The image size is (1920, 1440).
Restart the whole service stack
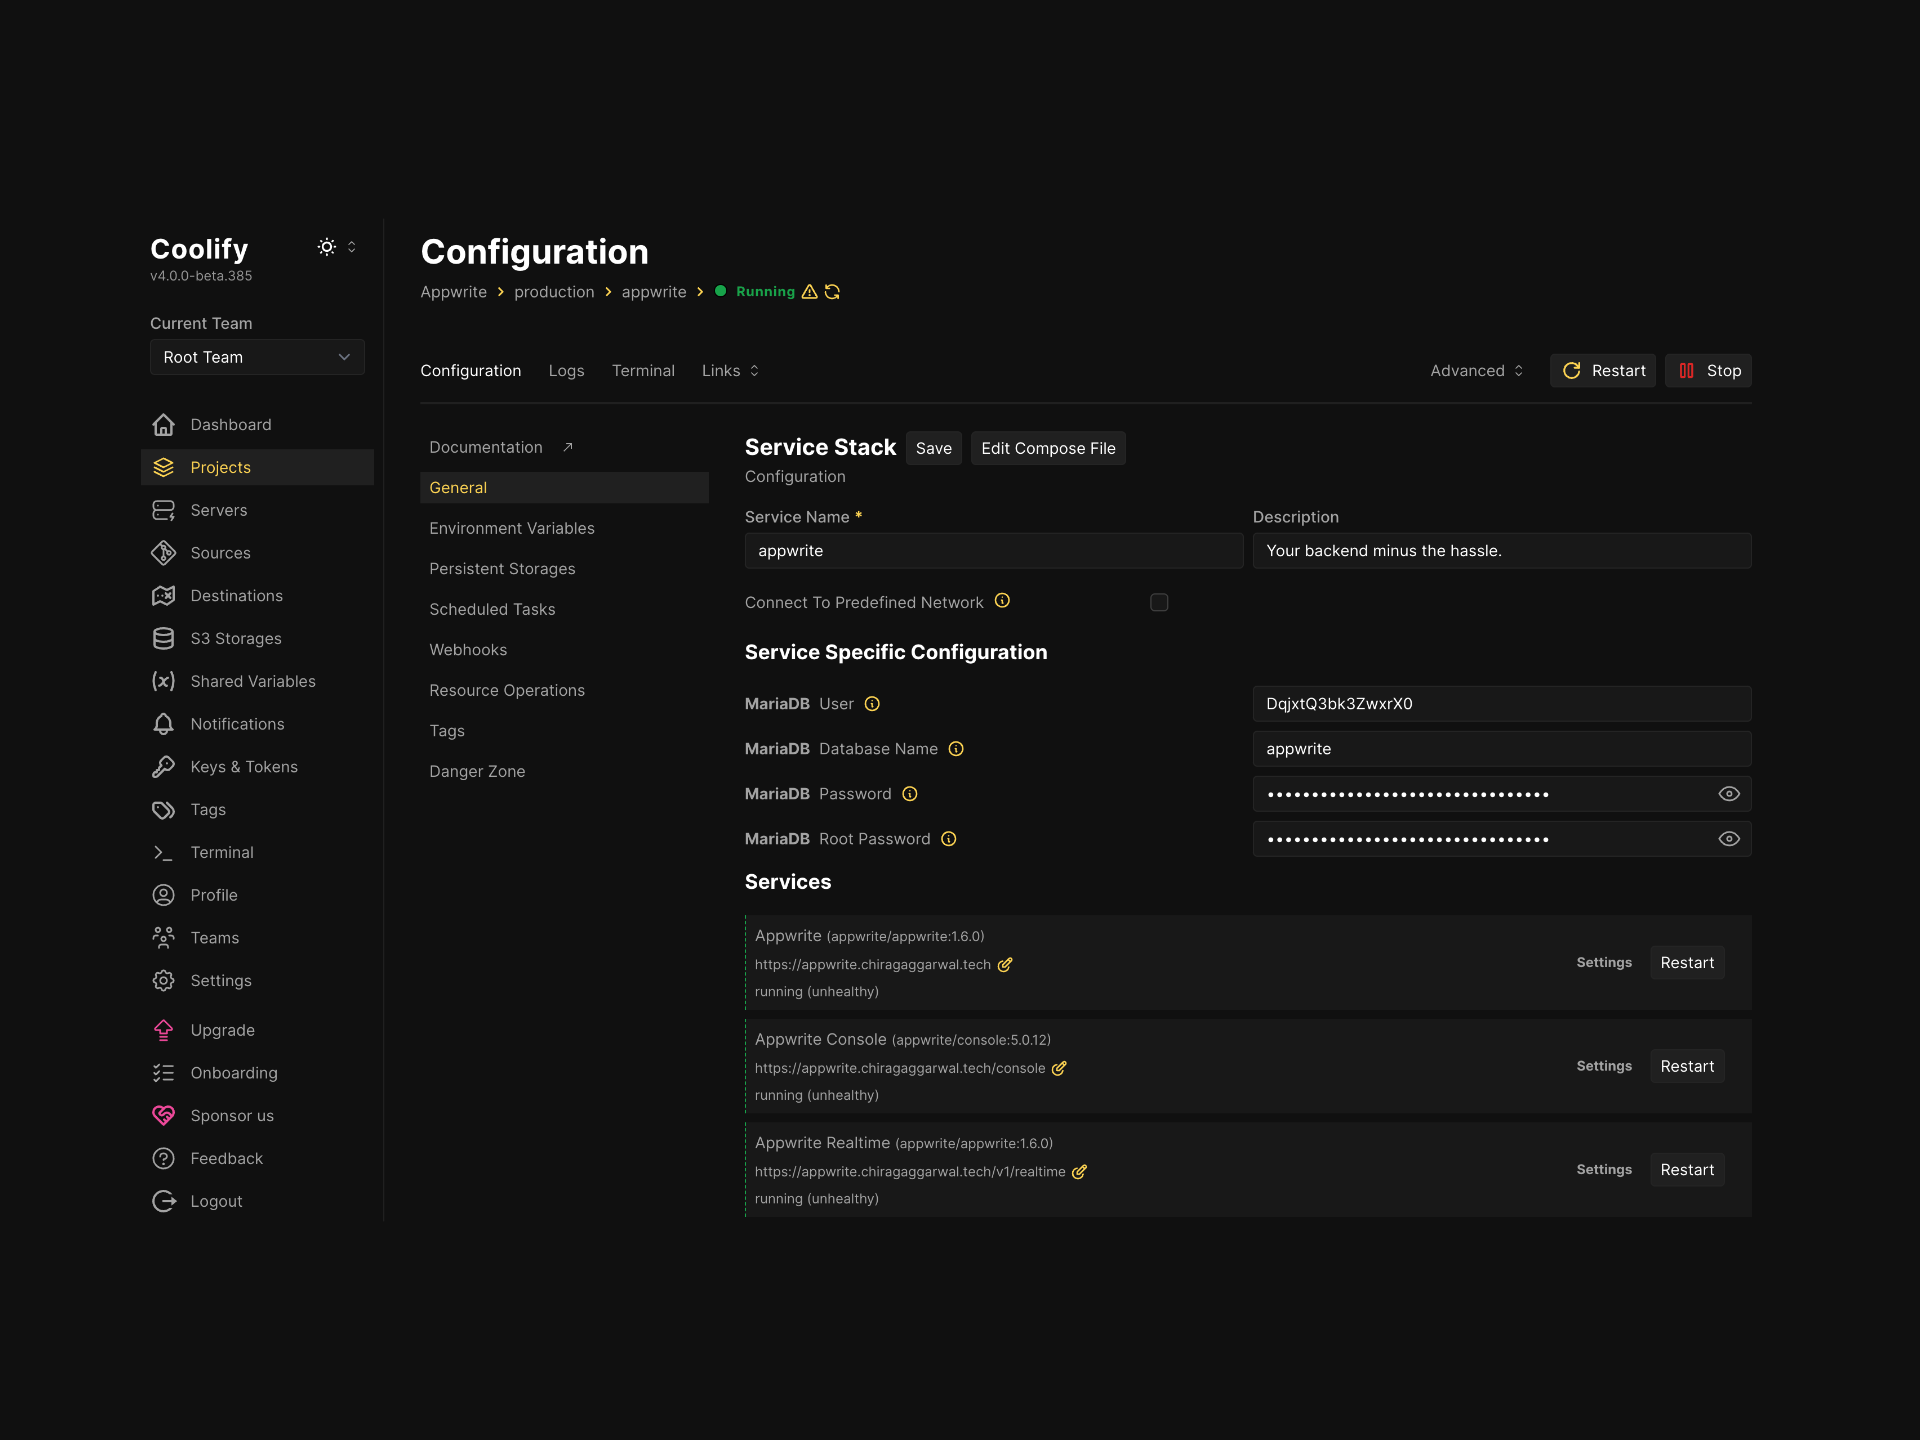(x=1603, y=371)
